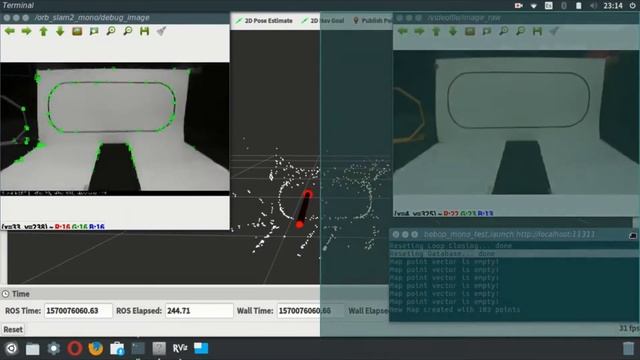The width and height of the screenshot is (640, 360).
Task: Open the system menu launcher in taskbar
Action: (11, 349)
